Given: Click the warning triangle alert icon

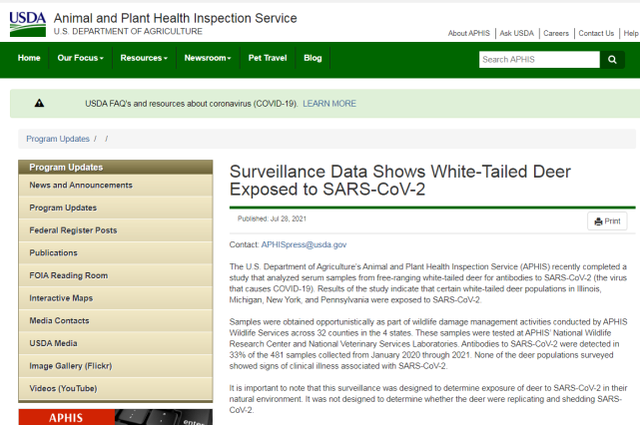Looking at the screenshot, I should click(39, 103).
